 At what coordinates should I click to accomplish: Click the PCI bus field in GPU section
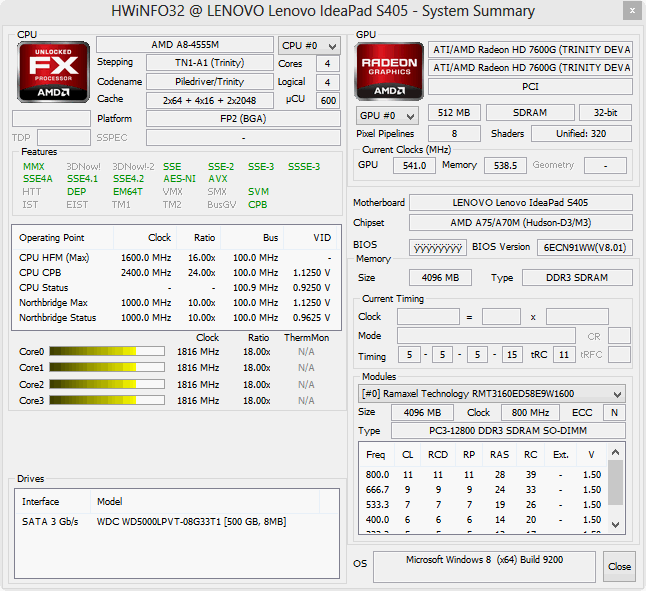530,86
